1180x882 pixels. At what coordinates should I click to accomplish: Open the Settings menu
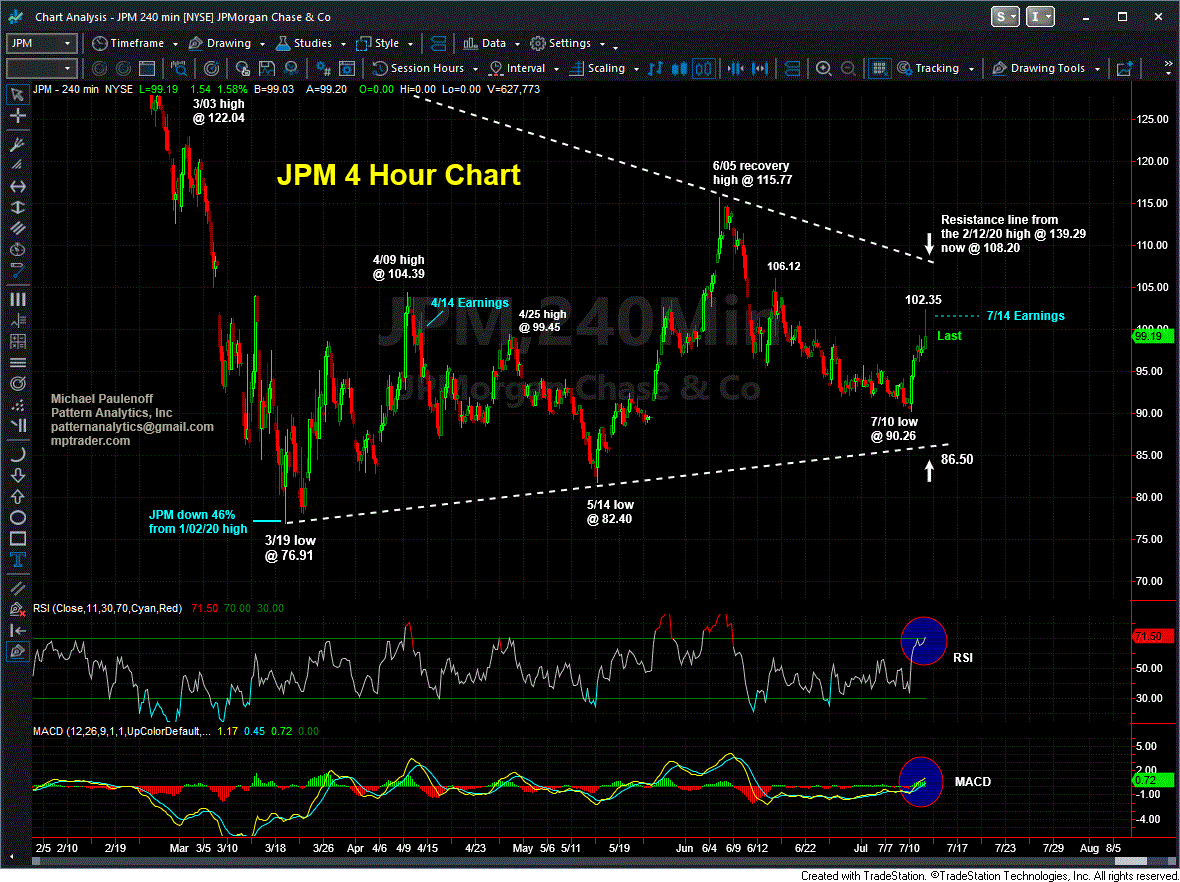pyautogui.click(x=568, y=44)
